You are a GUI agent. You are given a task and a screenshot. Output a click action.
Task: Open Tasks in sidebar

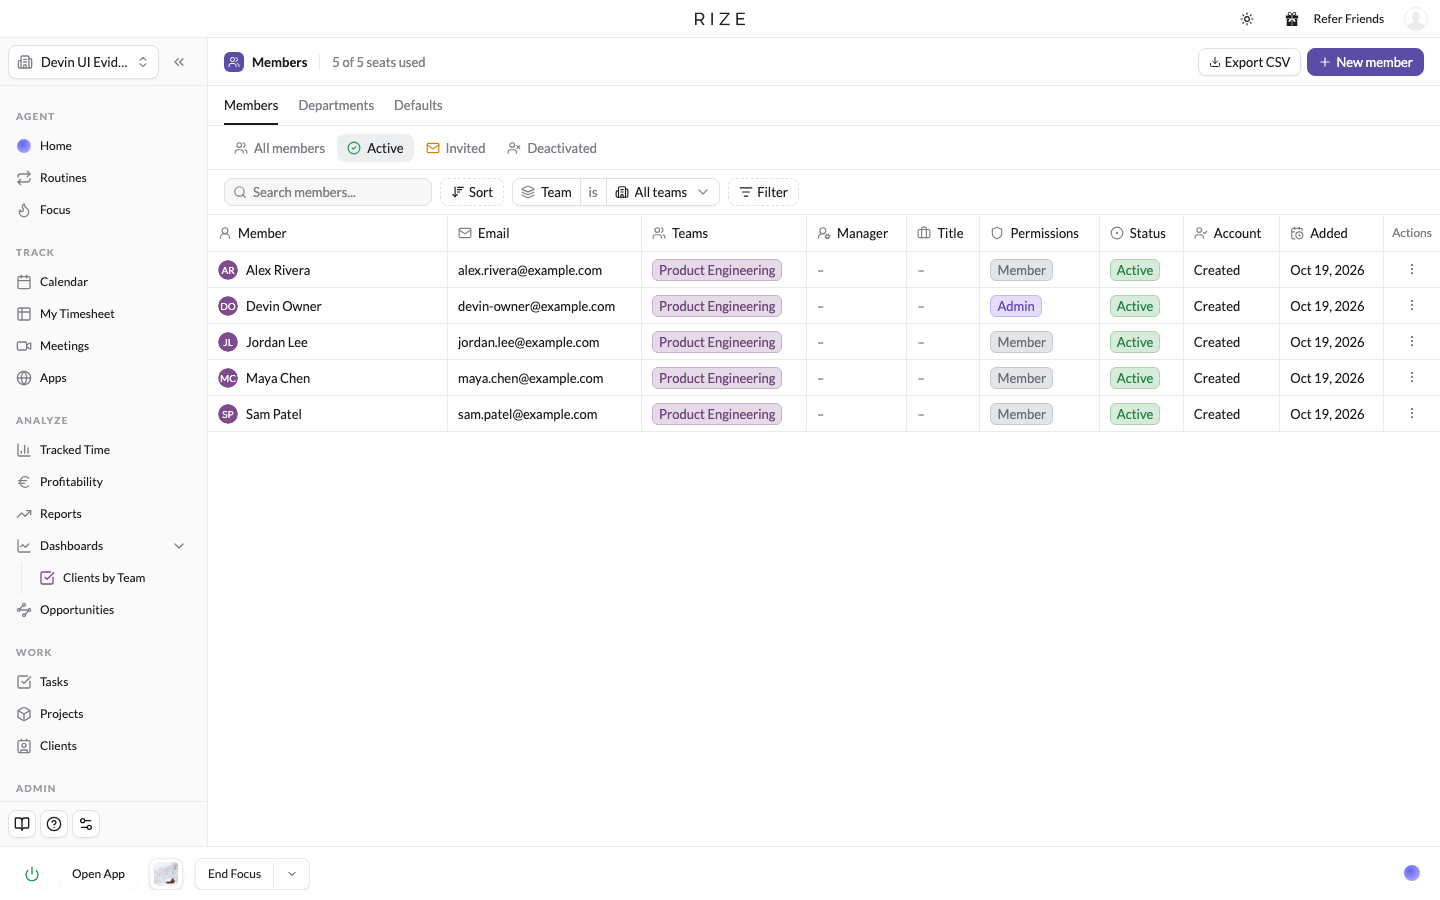[x=103, y=682]
